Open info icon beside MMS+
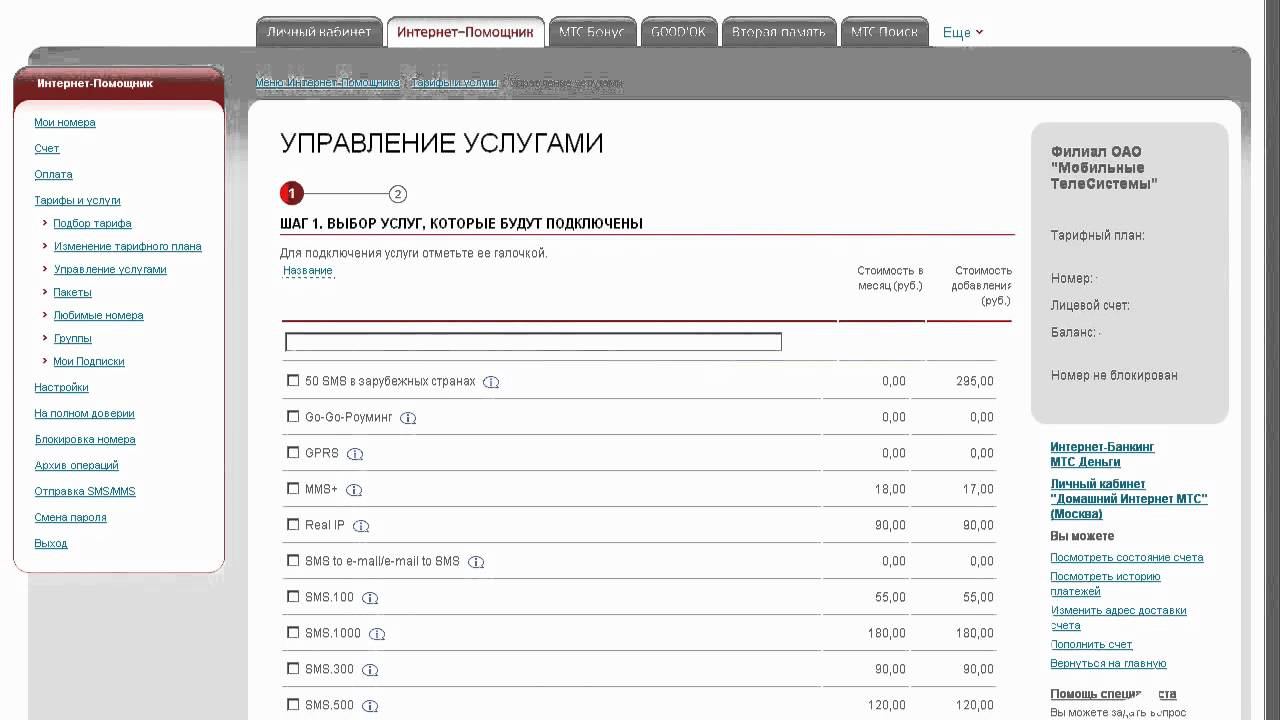Viewport: 1280px width, 720px height. 354,490
